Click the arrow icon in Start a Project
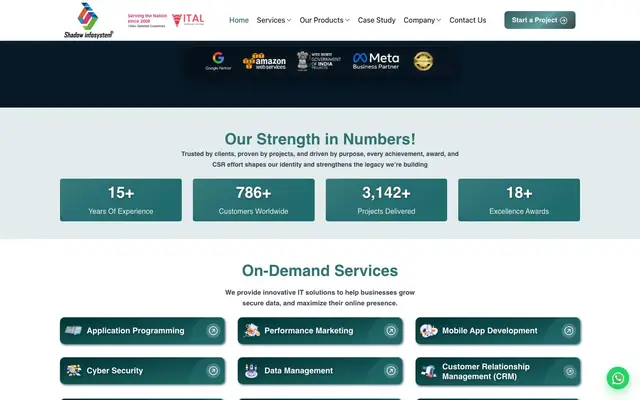The height and width of the screenshot is (400, 640). (x=563, y=20)
